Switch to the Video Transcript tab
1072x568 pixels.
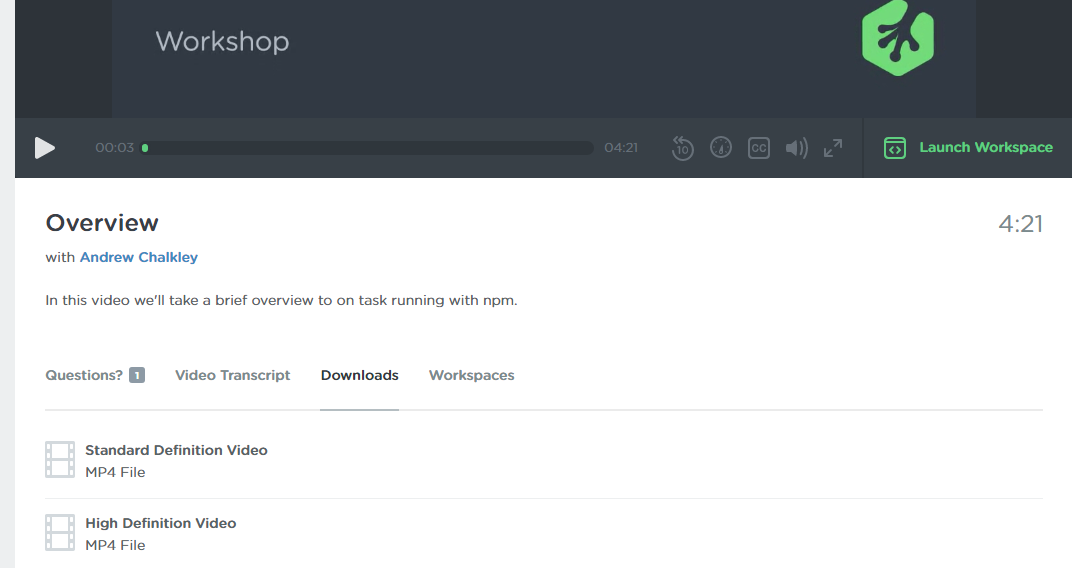click(232, 375)
